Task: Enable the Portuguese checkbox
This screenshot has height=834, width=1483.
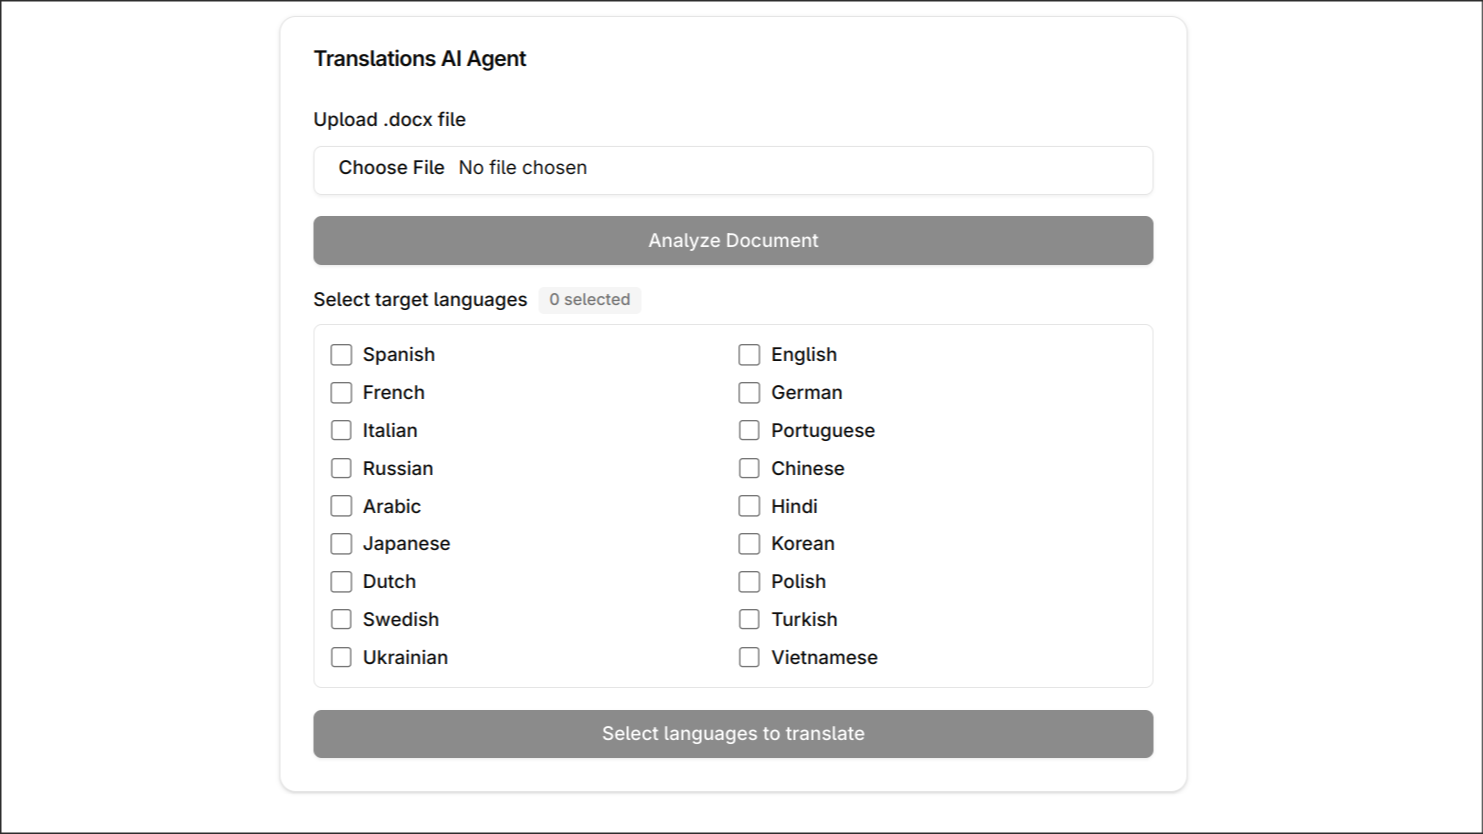Action: tap(749, 431)
